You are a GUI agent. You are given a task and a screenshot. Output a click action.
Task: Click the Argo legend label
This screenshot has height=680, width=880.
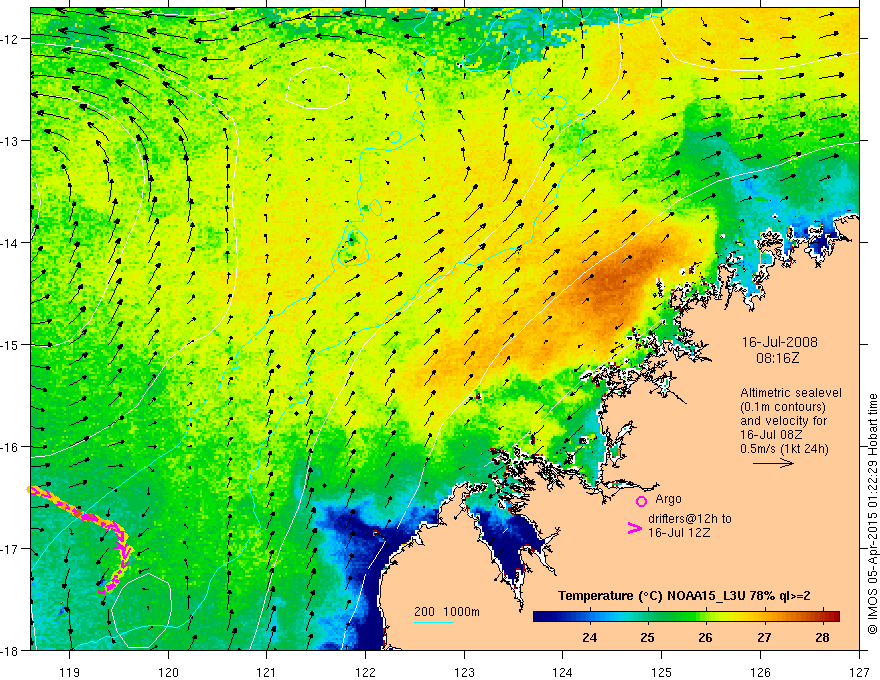click(668, 499)
